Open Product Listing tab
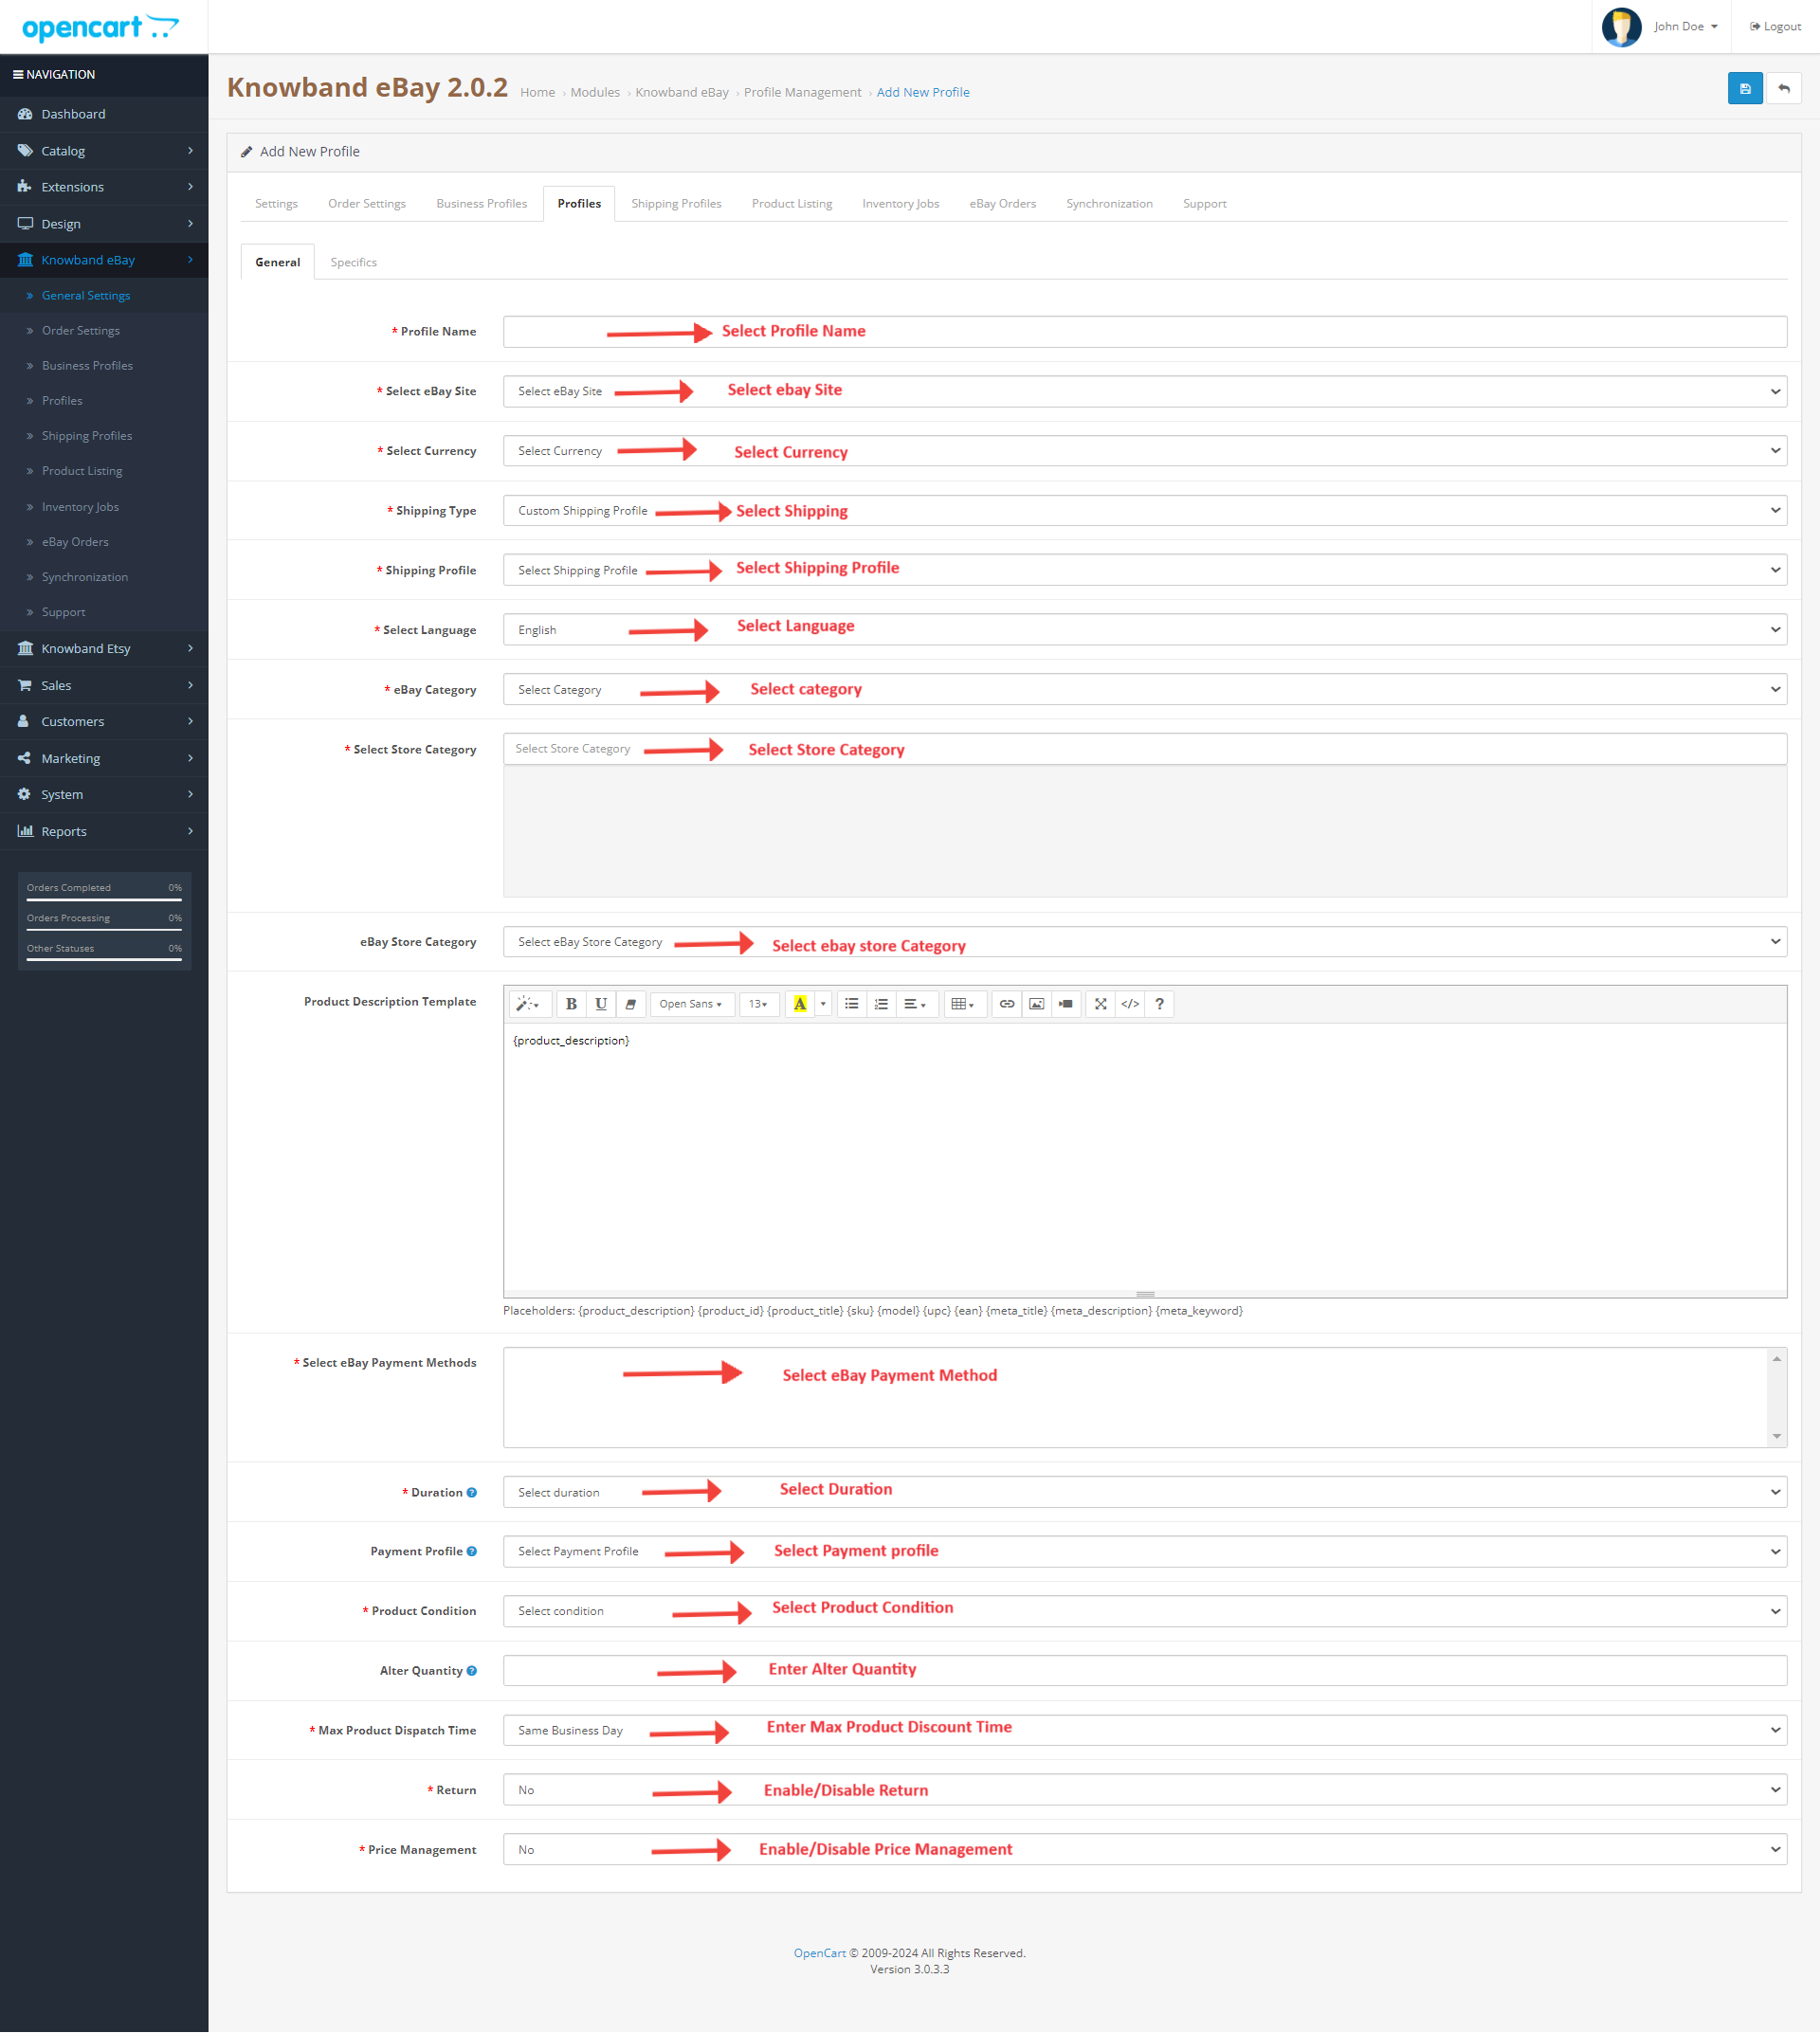Screen dimensions: 1820x2033 [x=791, y=204]
